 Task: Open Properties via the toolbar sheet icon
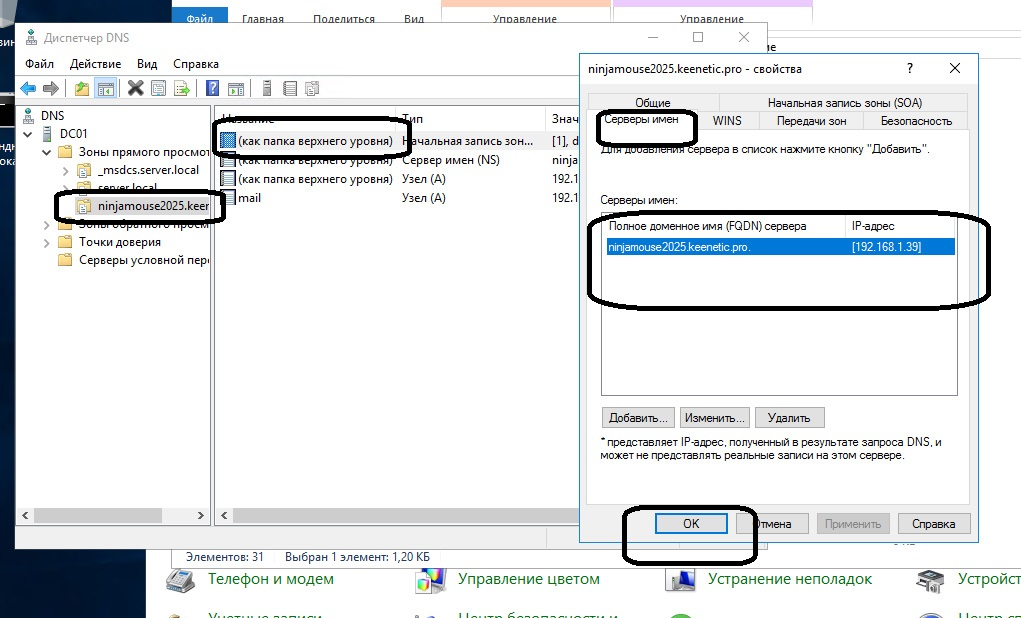click(158, 88)
